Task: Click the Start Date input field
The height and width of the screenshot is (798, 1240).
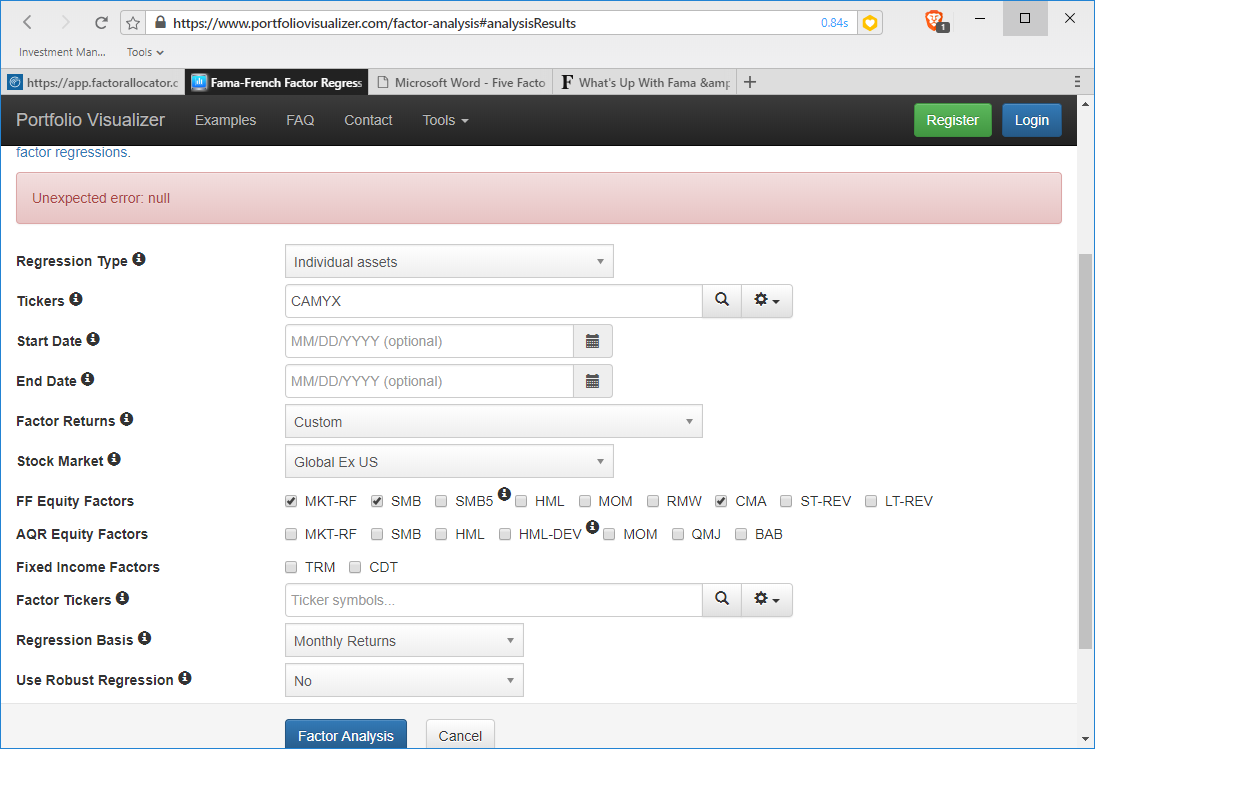Action: pyautogui.click(x=429, y=341)
